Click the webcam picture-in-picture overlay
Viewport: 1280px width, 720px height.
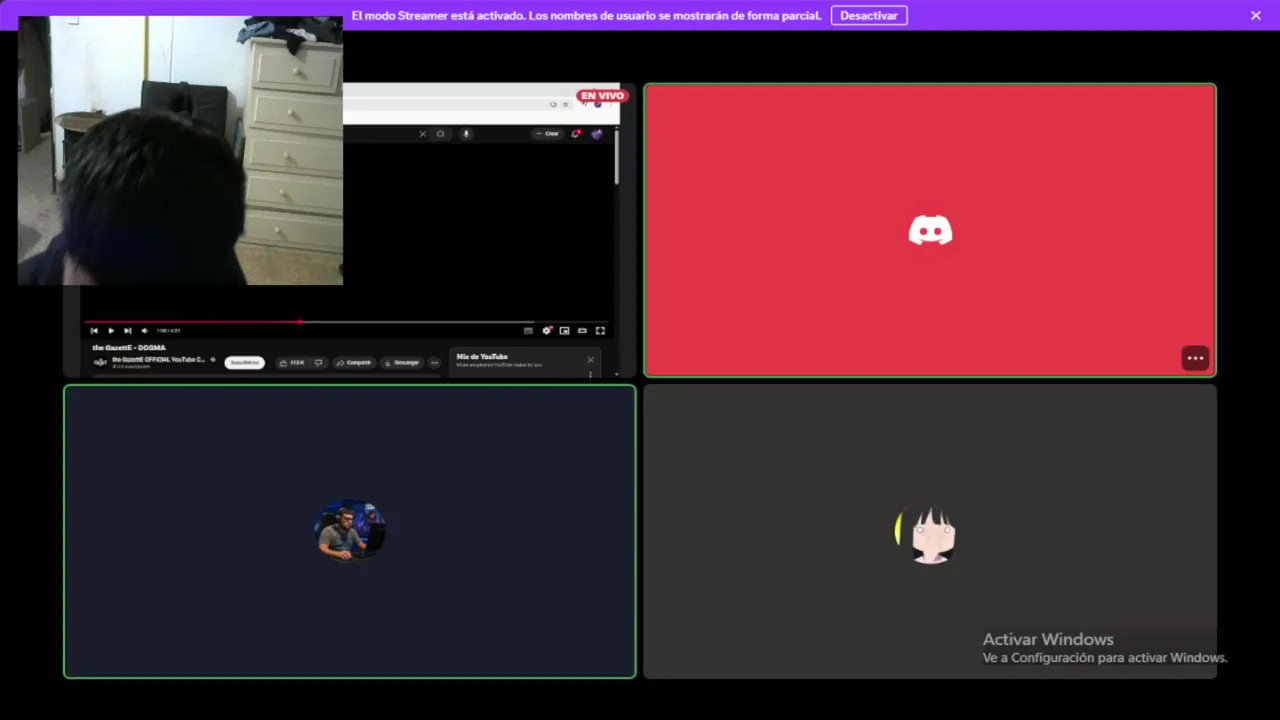(x=180, y=150)
